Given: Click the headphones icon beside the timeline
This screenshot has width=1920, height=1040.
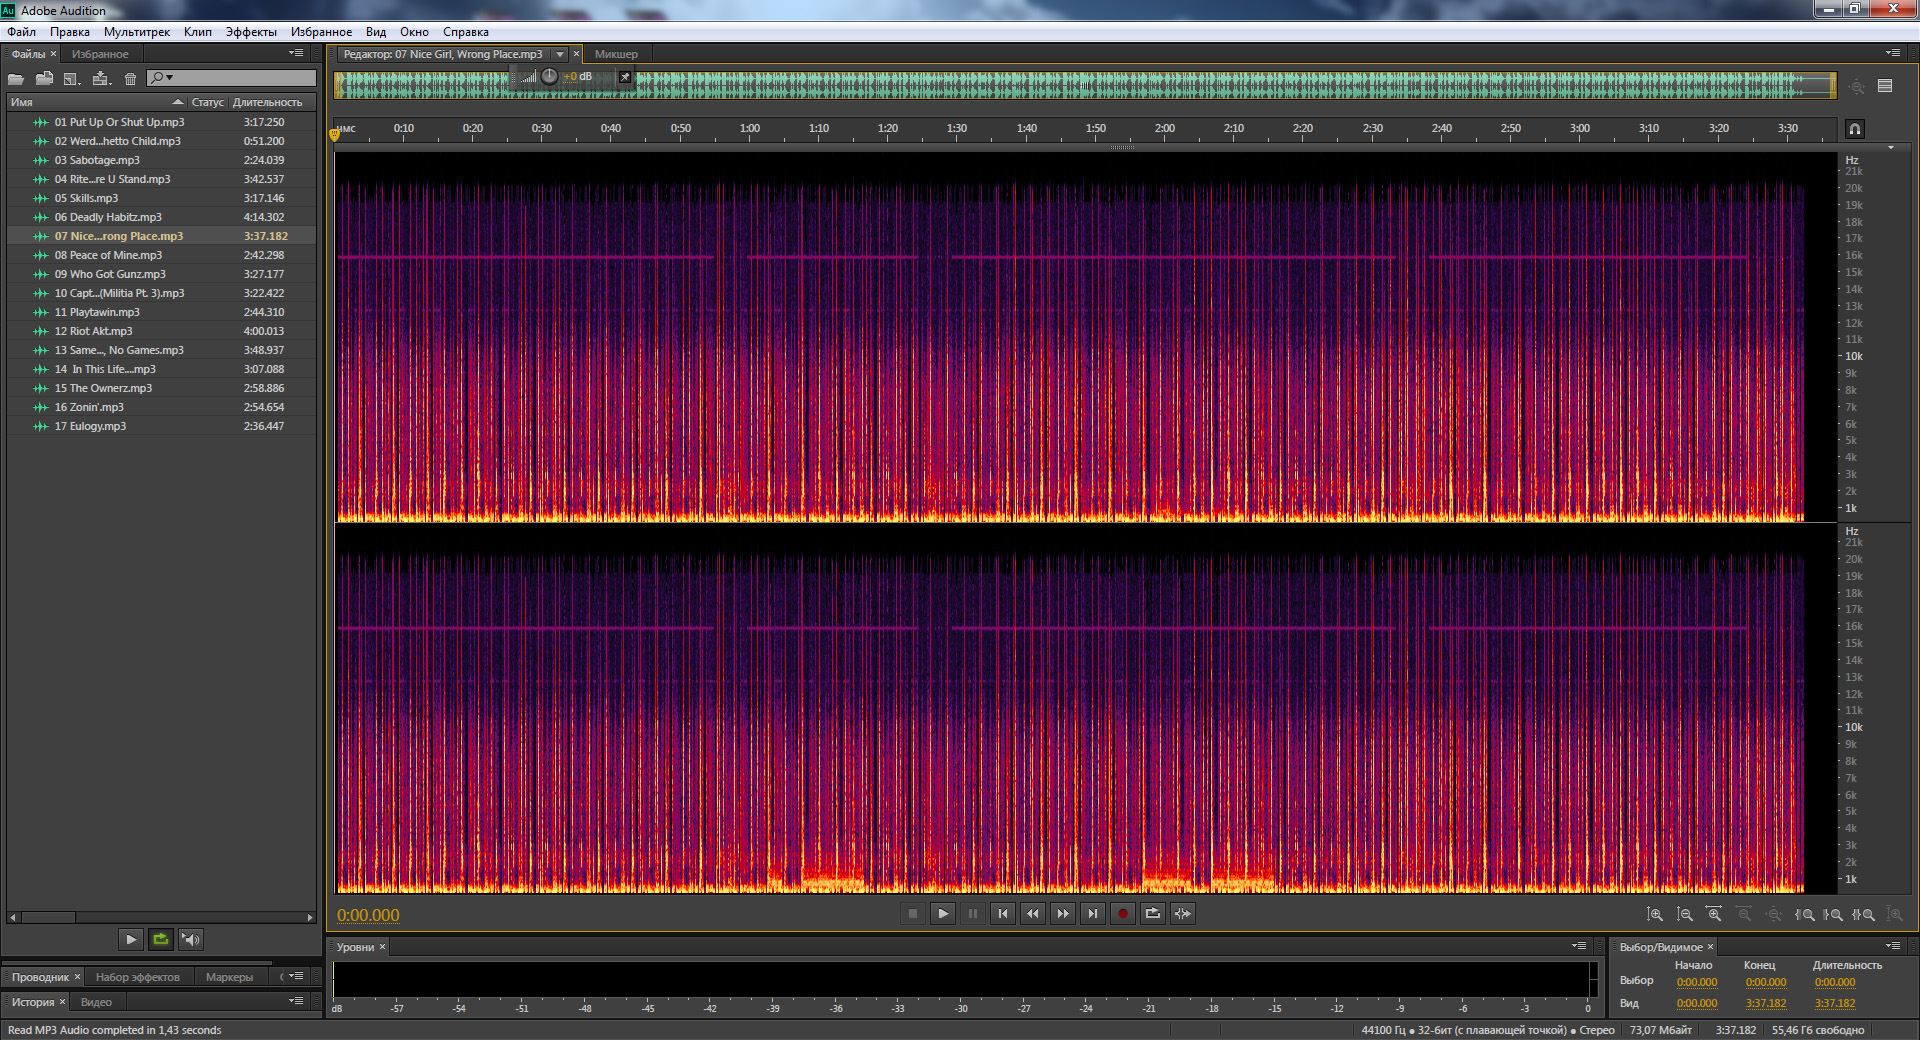Looking at the screenshot, I should pyautogui.click(x=1854, y=129).
